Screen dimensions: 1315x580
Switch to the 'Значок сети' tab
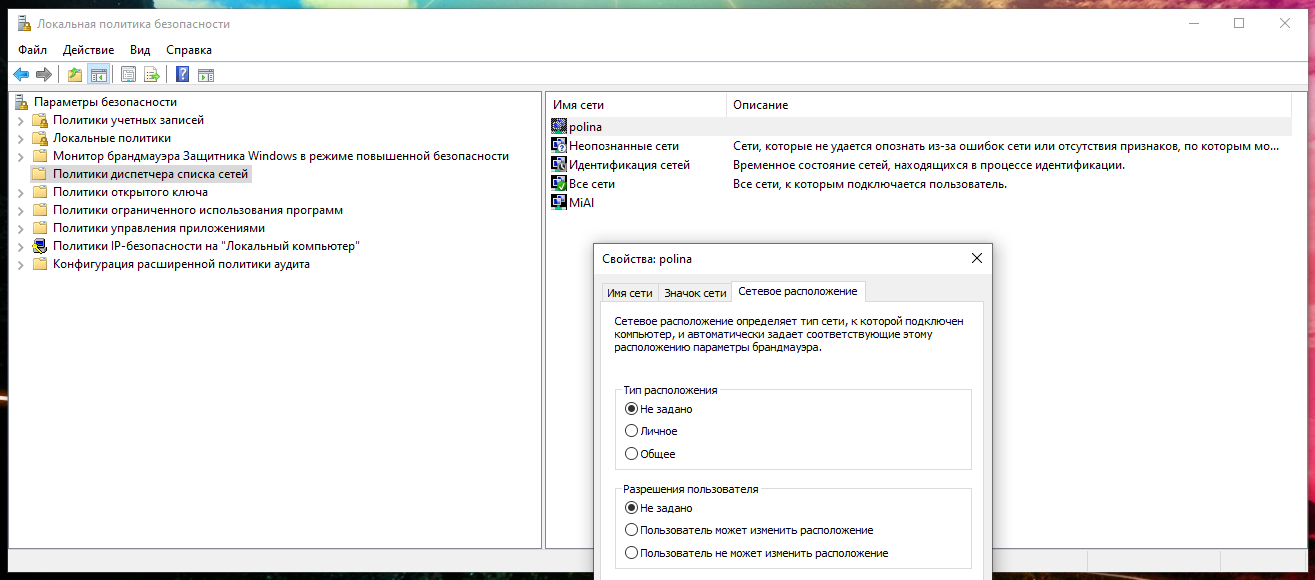point(695,293)
